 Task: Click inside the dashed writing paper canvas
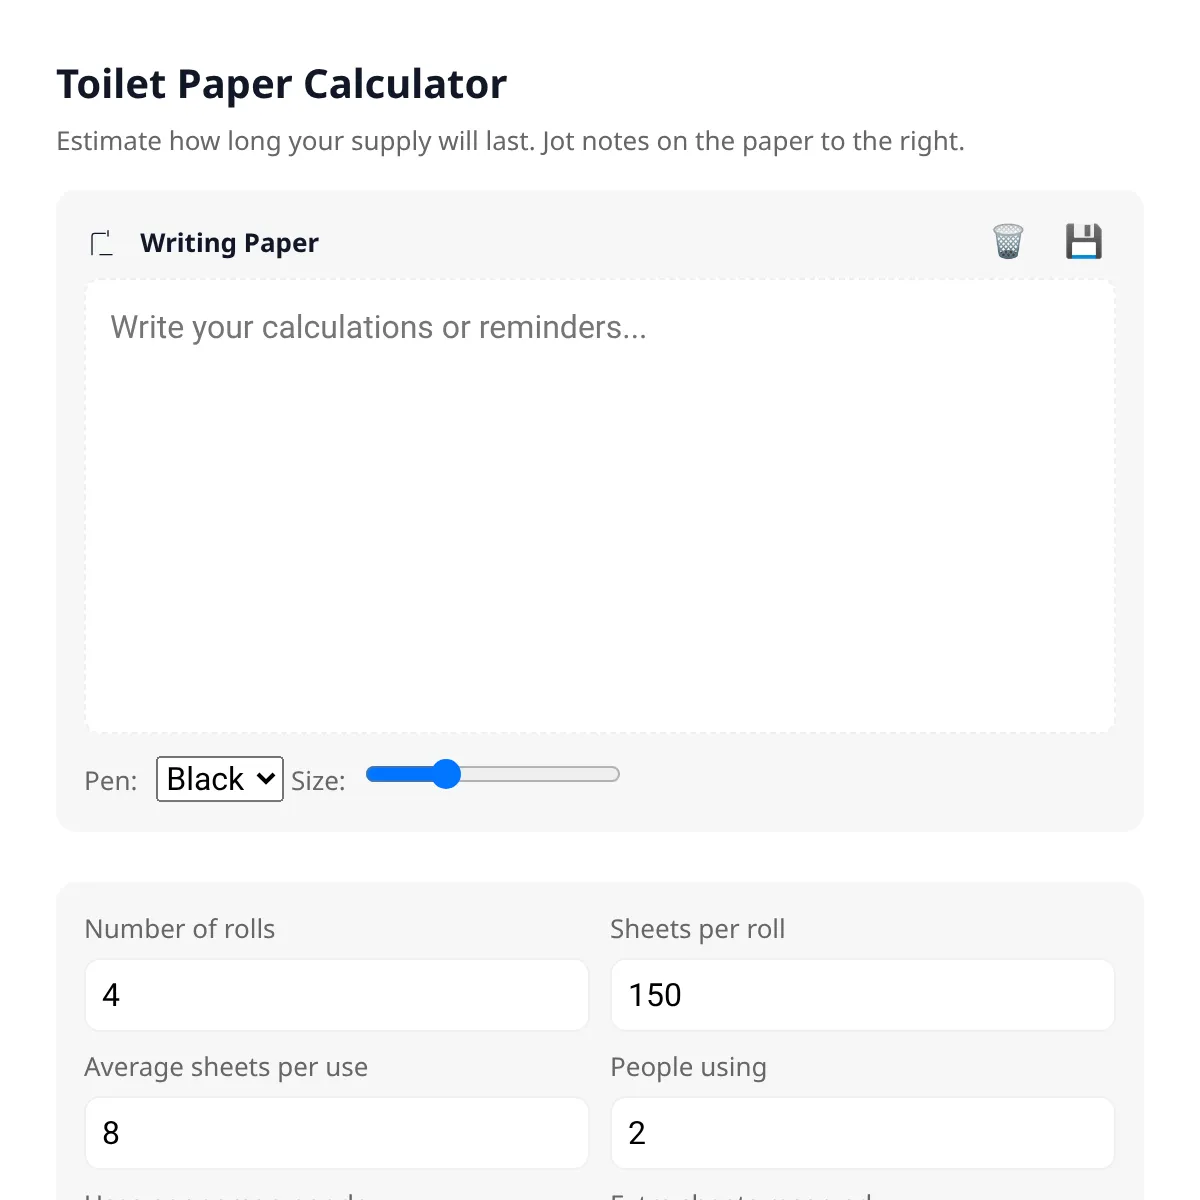[600, 506]
